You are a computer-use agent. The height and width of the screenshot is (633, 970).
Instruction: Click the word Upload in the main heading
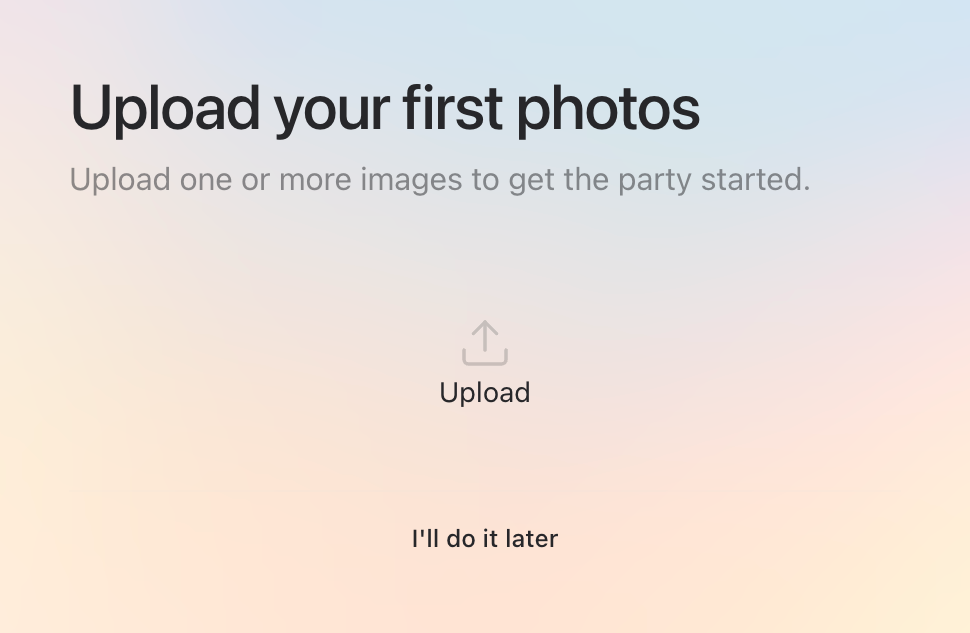165,108
